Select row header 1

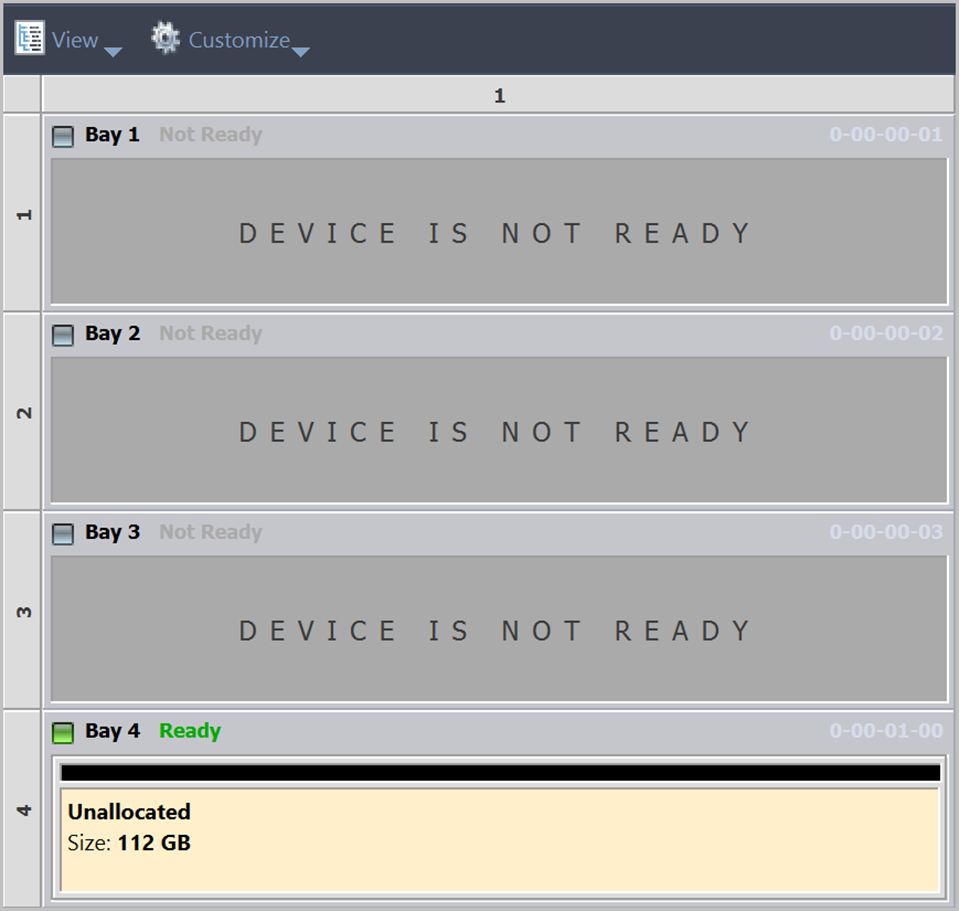pyautogui.click(x=22, y=213)
